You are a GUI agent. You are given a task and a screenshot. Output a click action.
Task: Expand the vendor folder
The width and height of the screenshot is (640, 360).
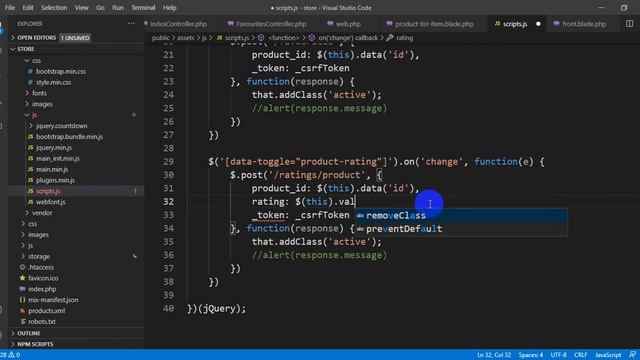click(x=42, y=213)
